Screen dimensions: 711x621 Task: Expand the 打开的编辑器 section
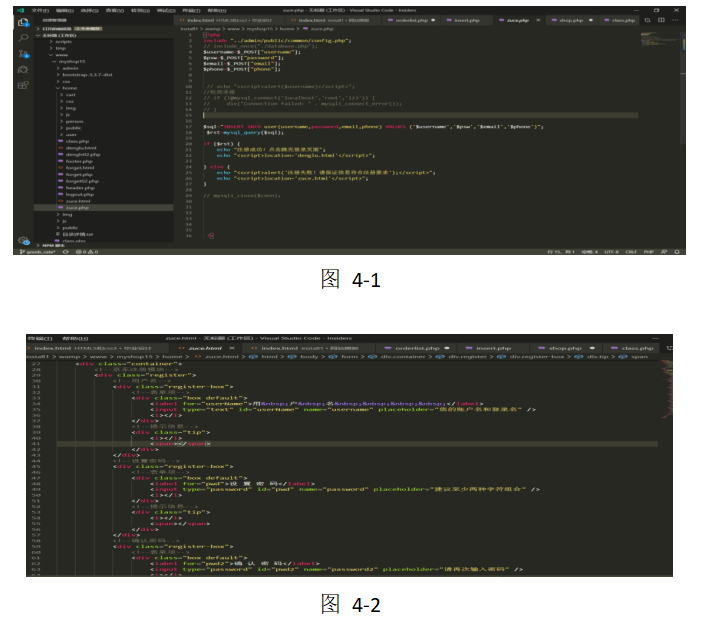pos(103,29)
